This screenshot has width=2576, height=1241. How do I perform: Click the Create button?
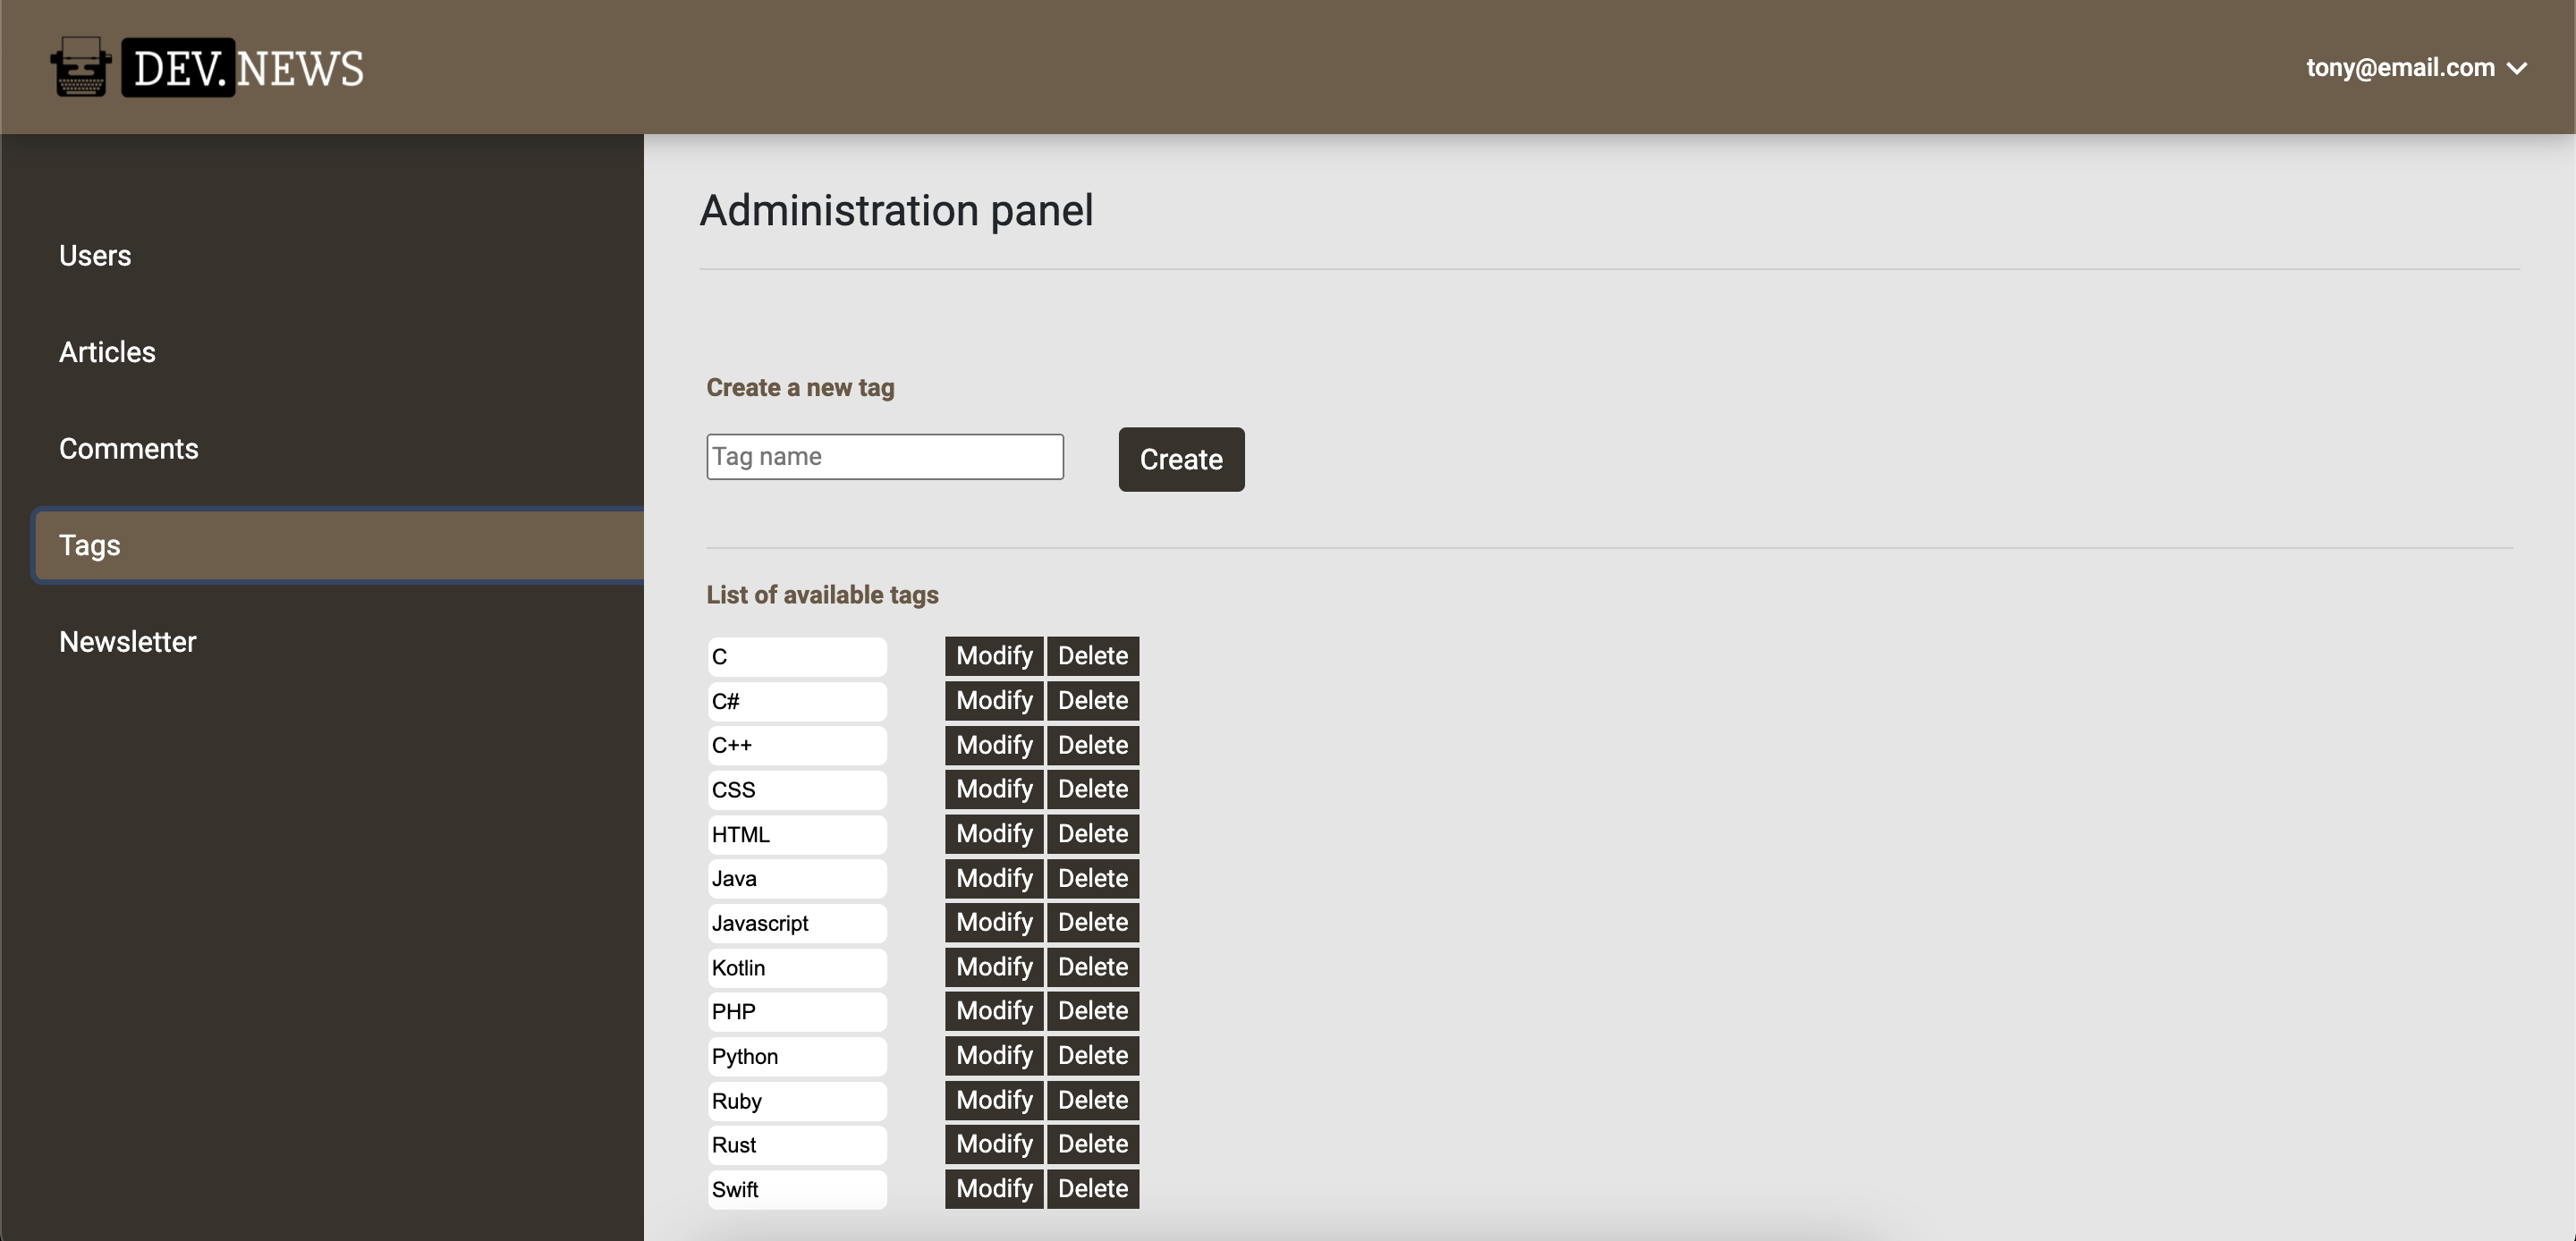coord(1181,459)
